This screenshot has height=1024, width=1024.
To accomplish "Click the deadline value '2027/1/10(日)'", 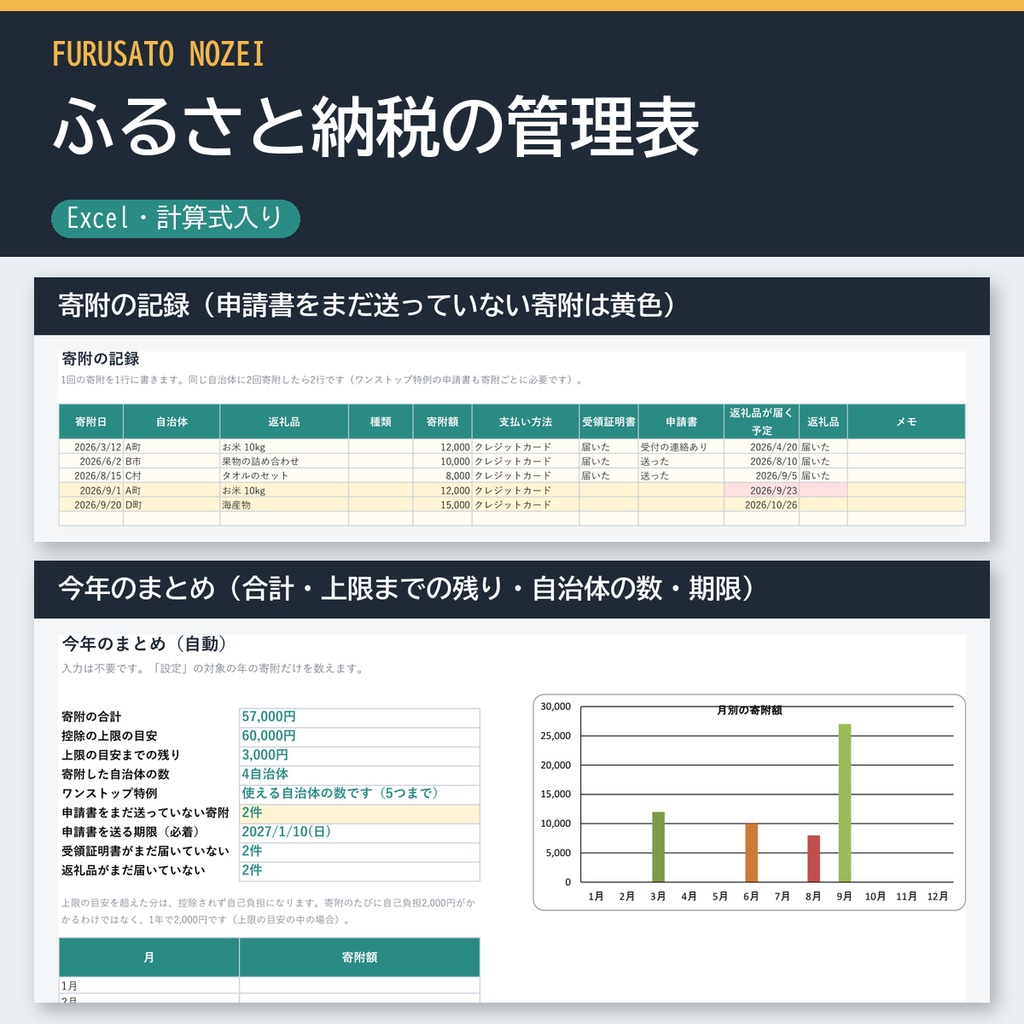I will click(360, 832).
